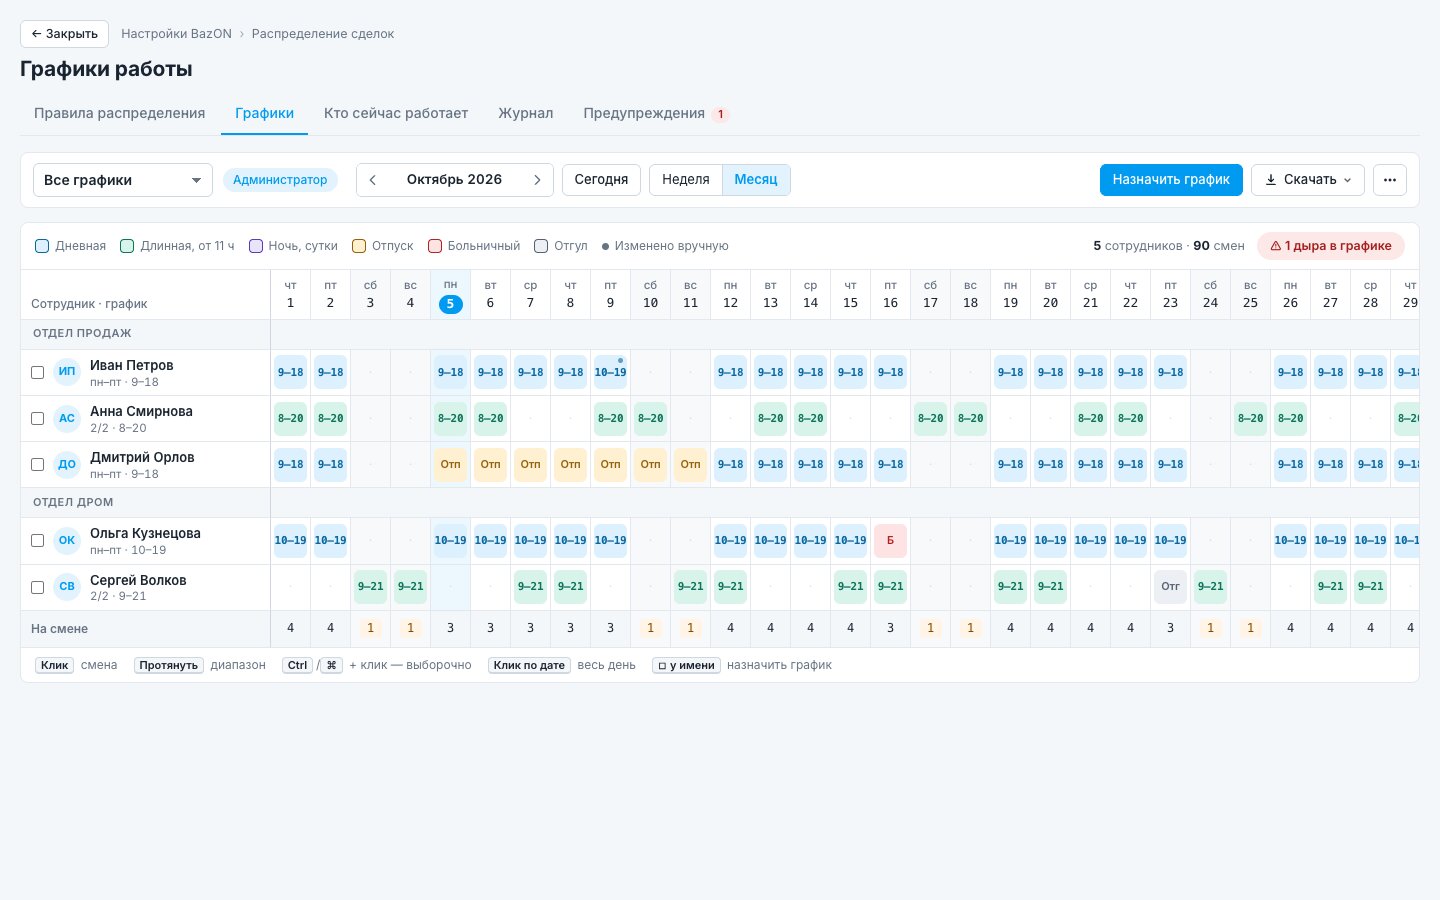1440x900 pixels.
Task: Click the Отг cell in Сергей Волков's row
Action: [x=1170, y=587]
